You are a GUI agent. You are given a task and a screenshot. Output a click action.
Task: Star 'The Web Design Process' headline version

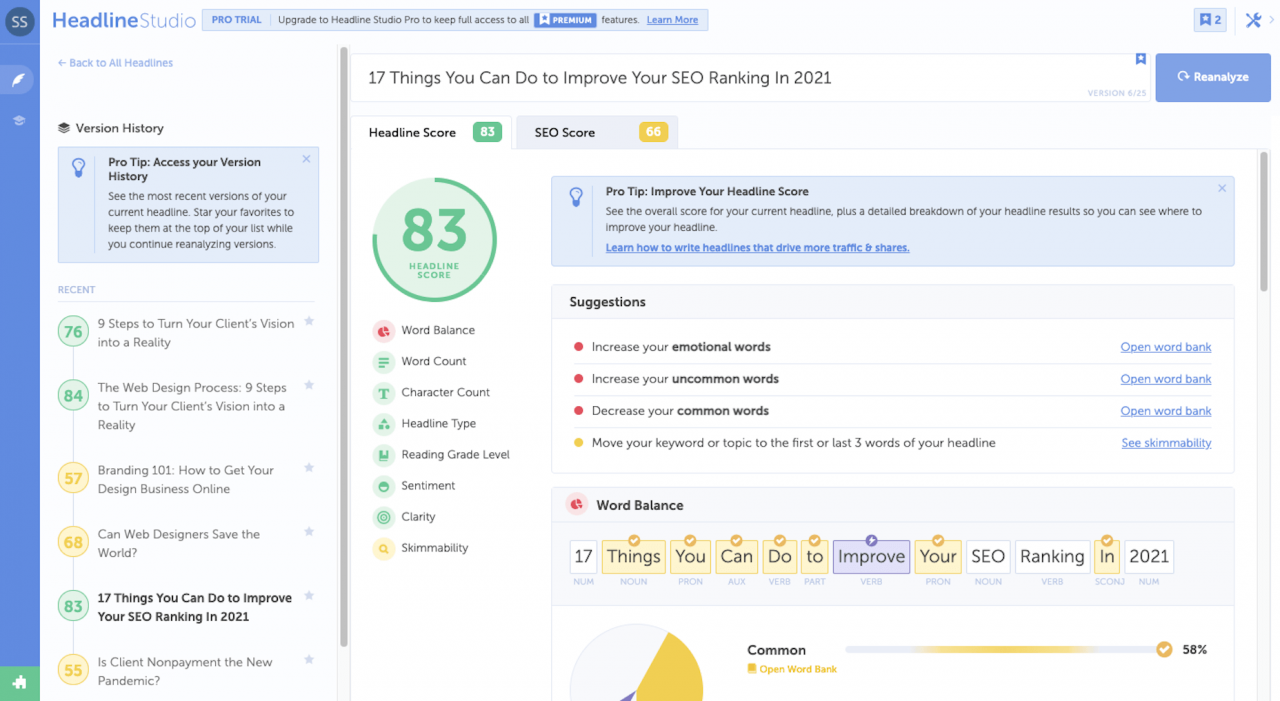pyautogui.click(x=310, y=382)
